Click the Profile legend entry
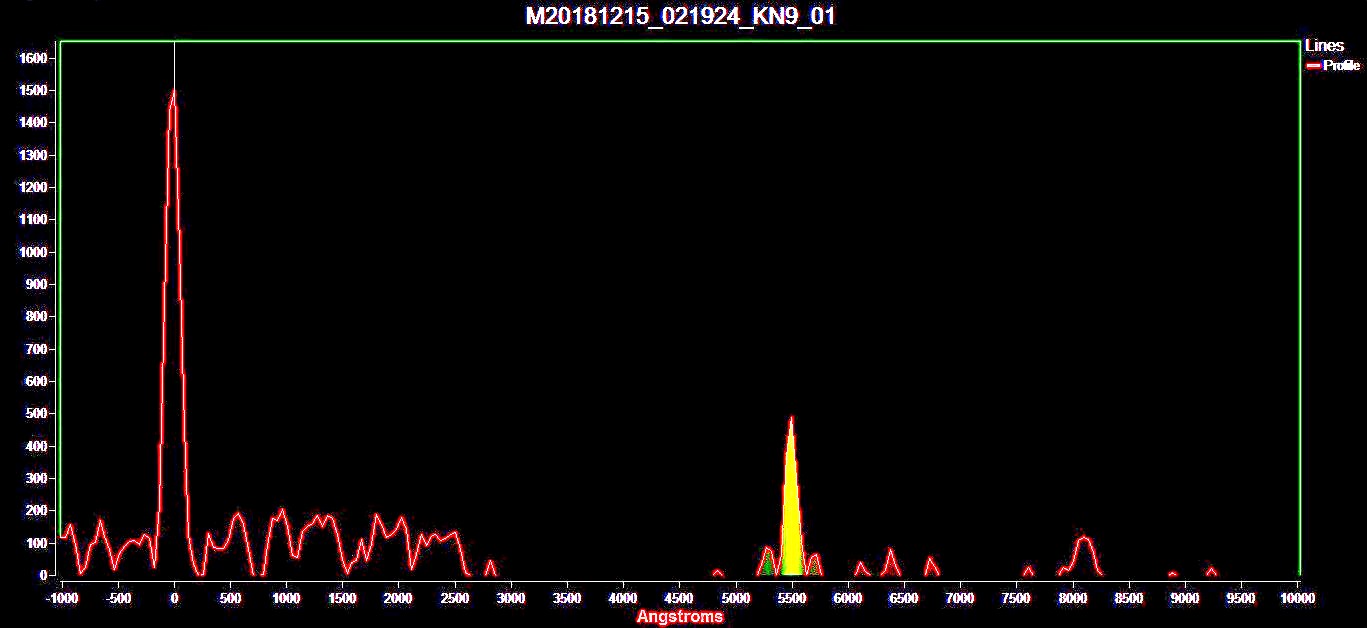 [1341, 65]
